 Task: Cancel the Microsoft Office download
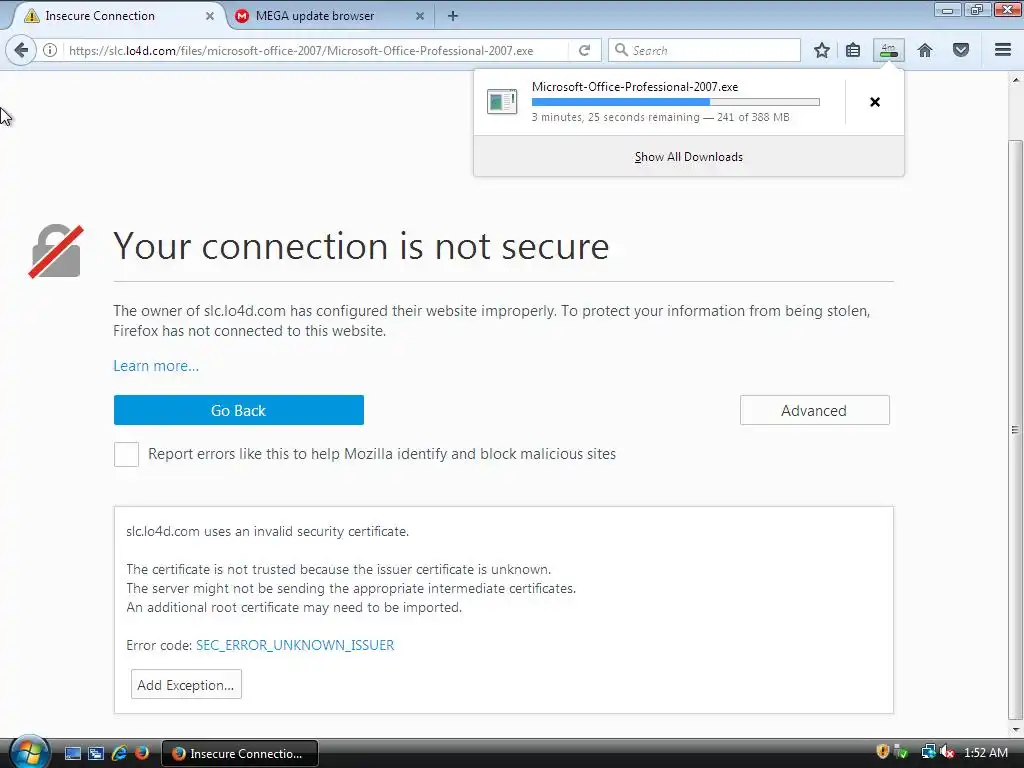click(x=875, y=102)
